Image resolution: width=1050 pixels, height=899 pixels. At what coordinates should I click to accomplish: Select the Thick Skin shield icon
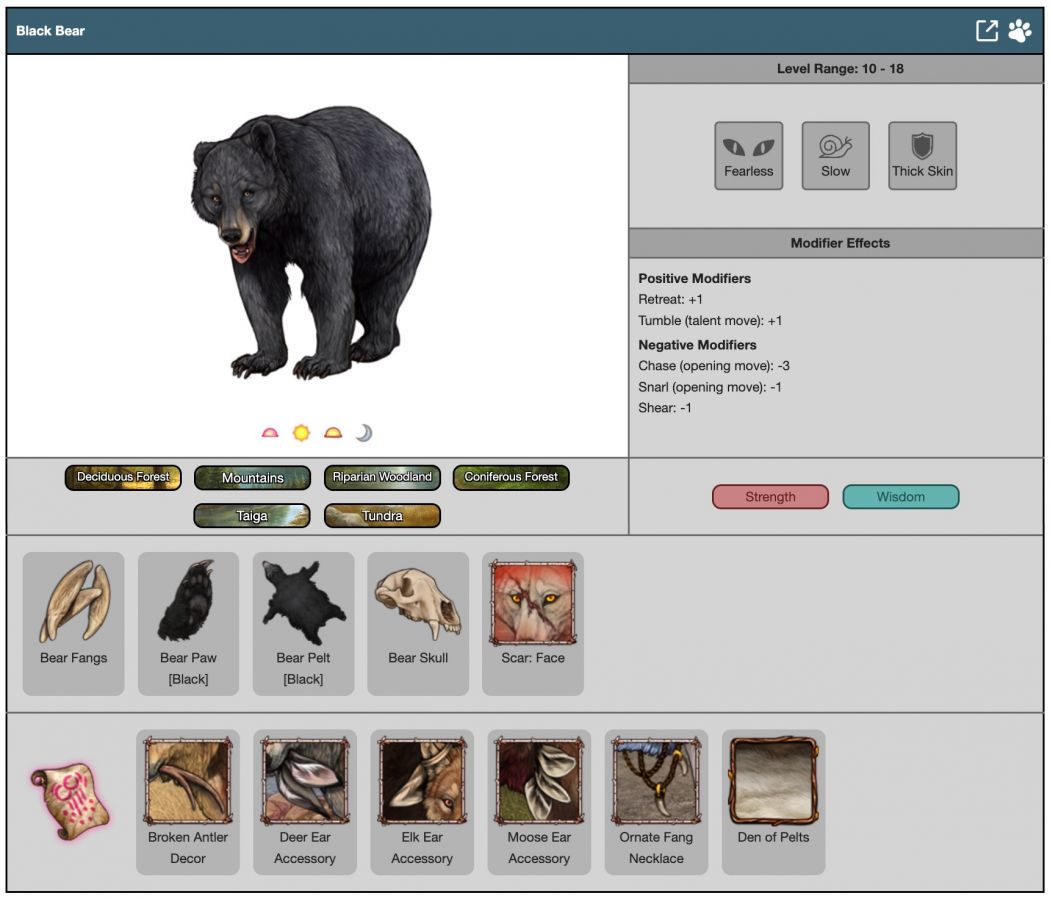[x=922, y=155]
